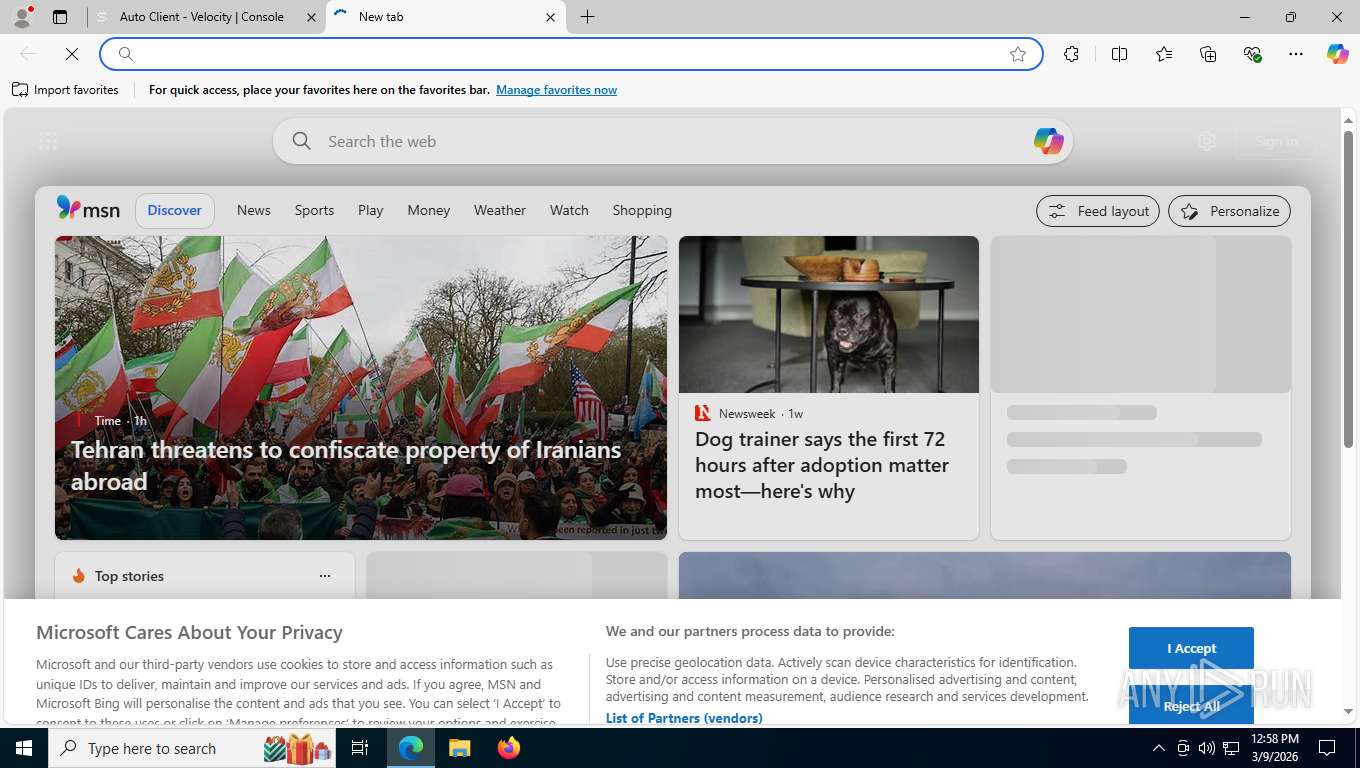
Task: Add this page to favorites star
Action: click(x=1018, y=54)
